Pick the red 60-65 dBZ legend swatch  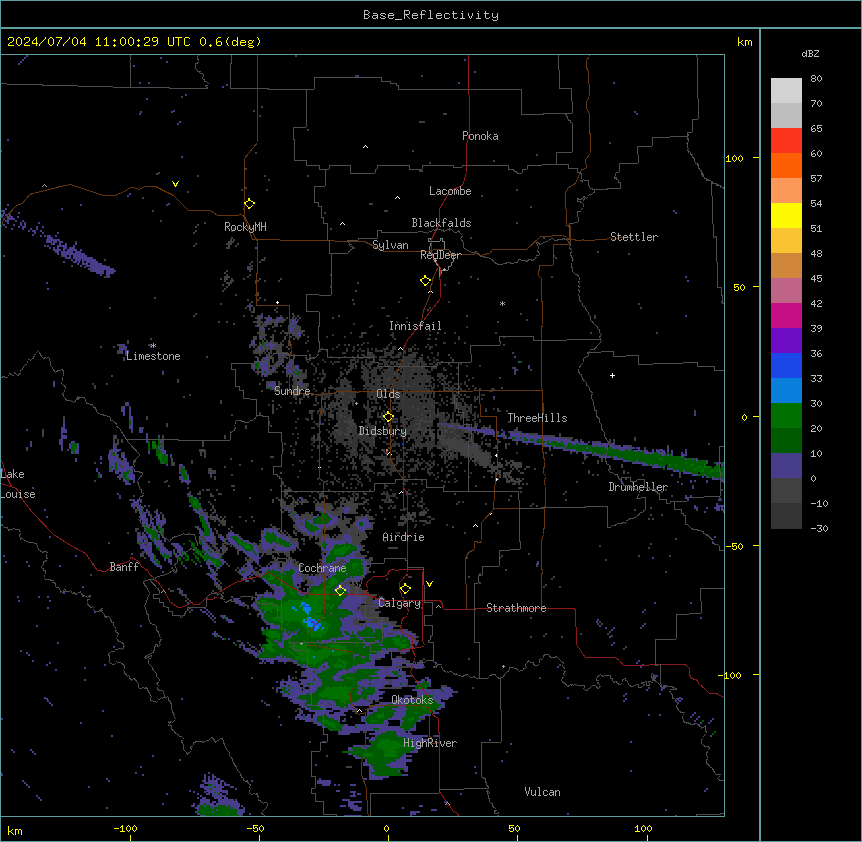pyautogui.click(x=786, y=140)
